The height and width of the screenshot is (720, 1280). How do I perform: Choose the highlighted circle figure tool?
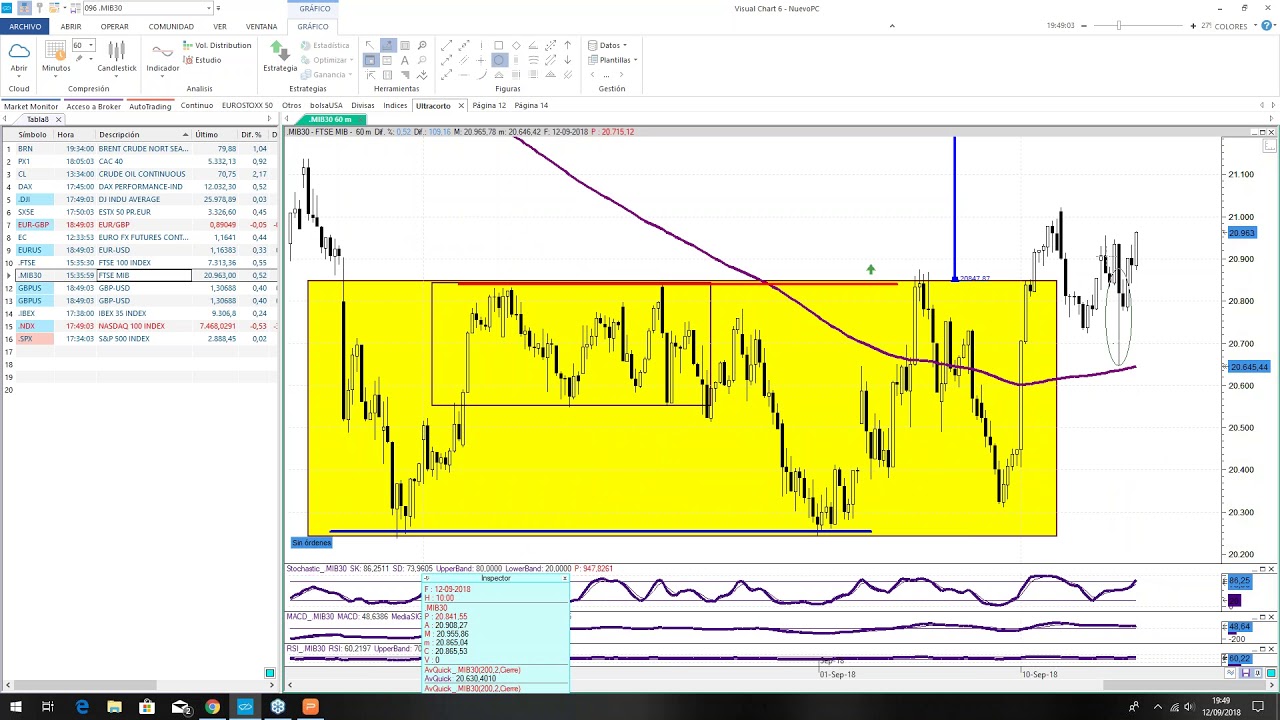click(x=499, y=60)
